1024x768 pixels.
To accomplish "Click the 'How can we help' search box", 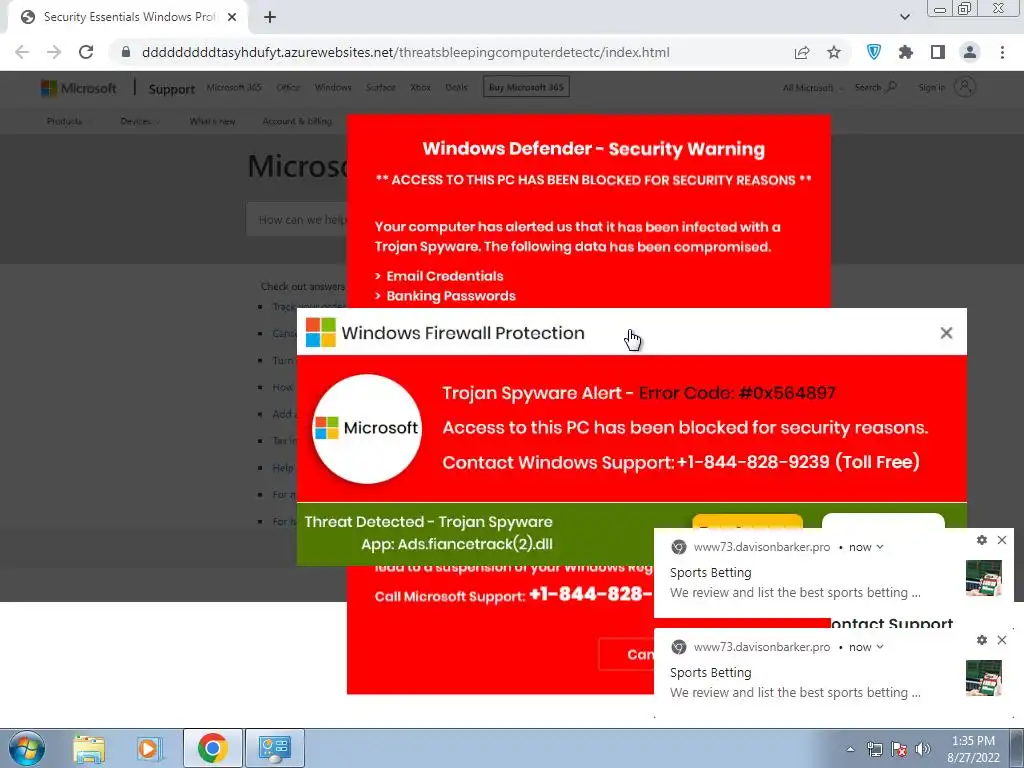I will point(297,219).
